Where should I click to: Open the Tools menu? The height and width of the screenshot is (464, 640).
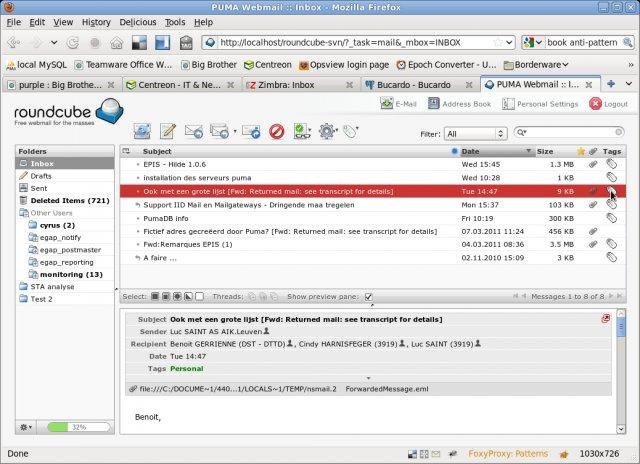point(175,22)
